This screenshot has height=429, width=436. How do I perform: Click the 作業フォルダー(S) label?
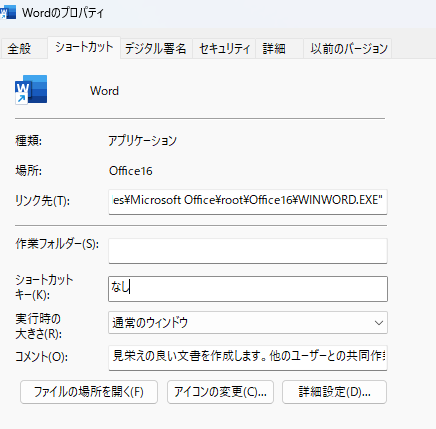(57, 244)
